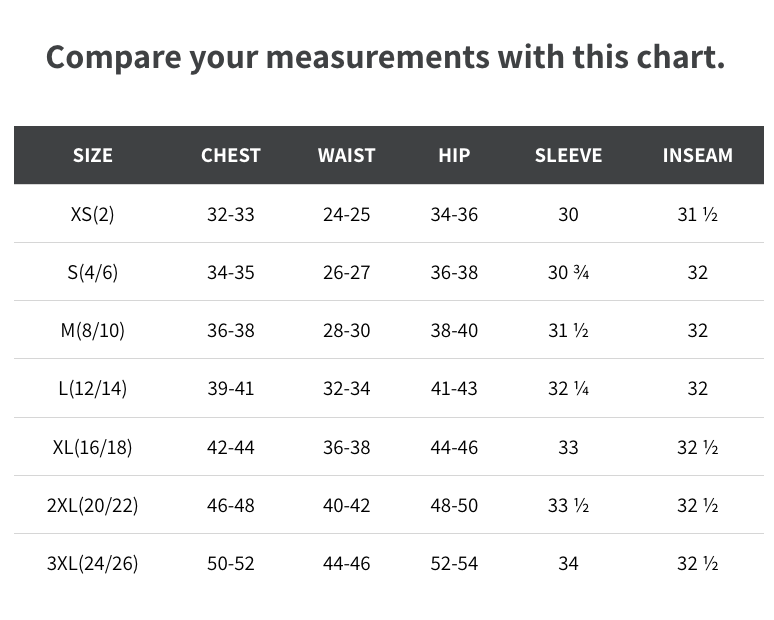Select the HIP column header
Image resolution: width=774 pixels, height=620 pixels.
[454, 155]
